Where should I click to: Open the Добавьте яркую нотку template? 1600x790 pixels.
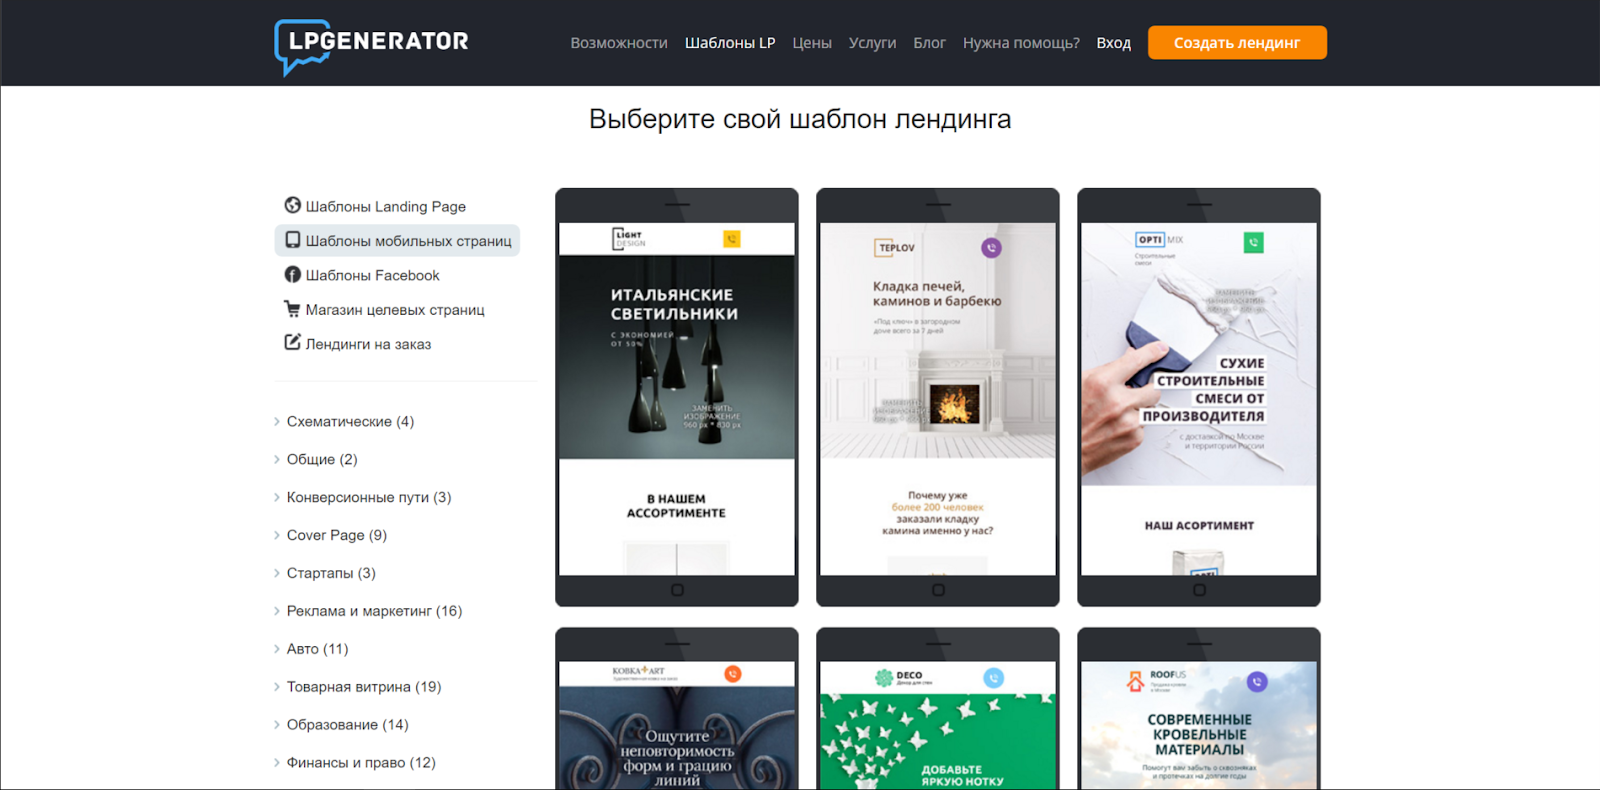[938, 709]
